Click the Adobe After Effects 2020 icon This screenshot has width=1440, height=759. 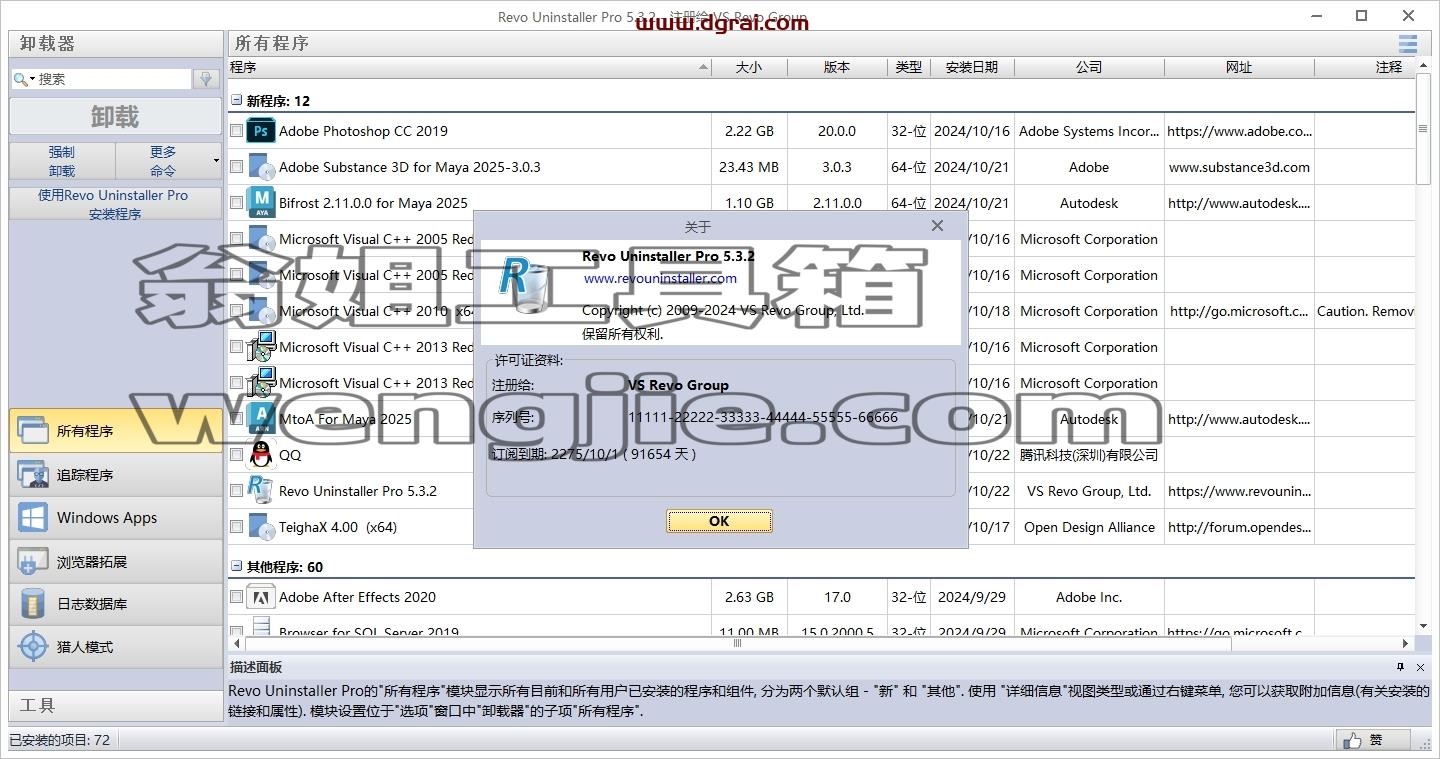pyautogui.click(x=261, y=597)
